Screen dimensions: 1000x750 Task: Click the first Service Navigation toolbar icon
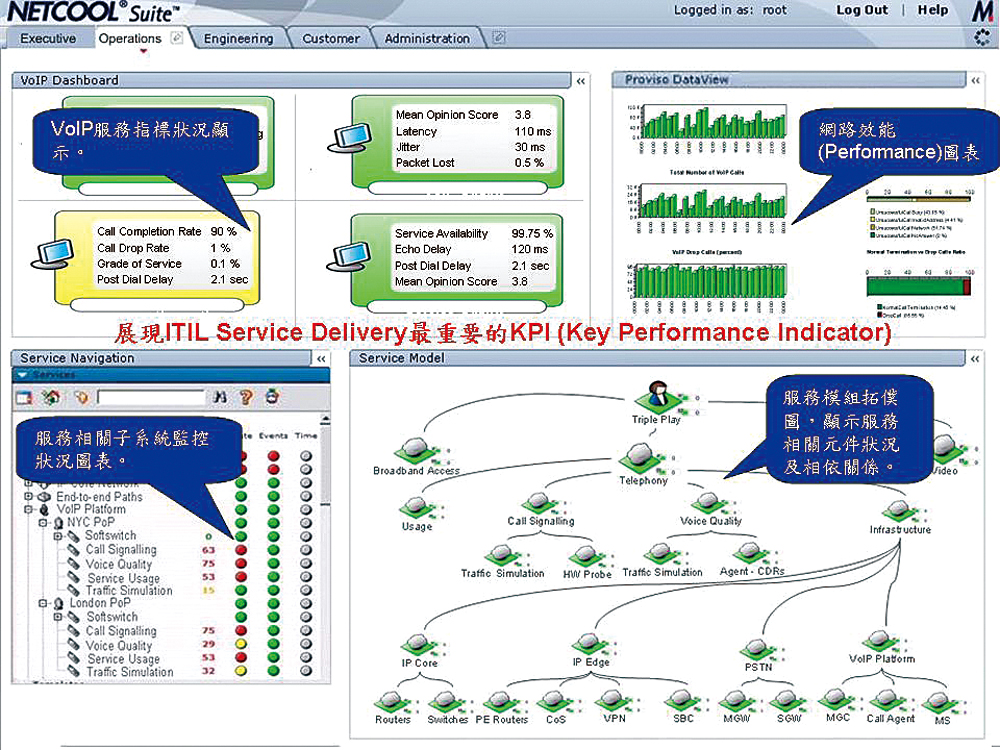click(x=24, y=397)
